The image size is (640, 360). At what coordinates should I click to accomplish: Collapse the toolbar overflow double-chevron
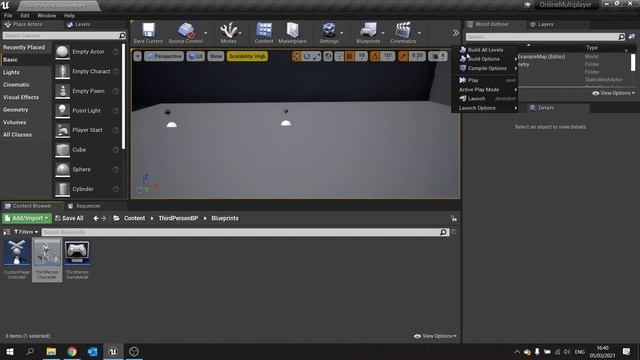click(x=456, y=33)
